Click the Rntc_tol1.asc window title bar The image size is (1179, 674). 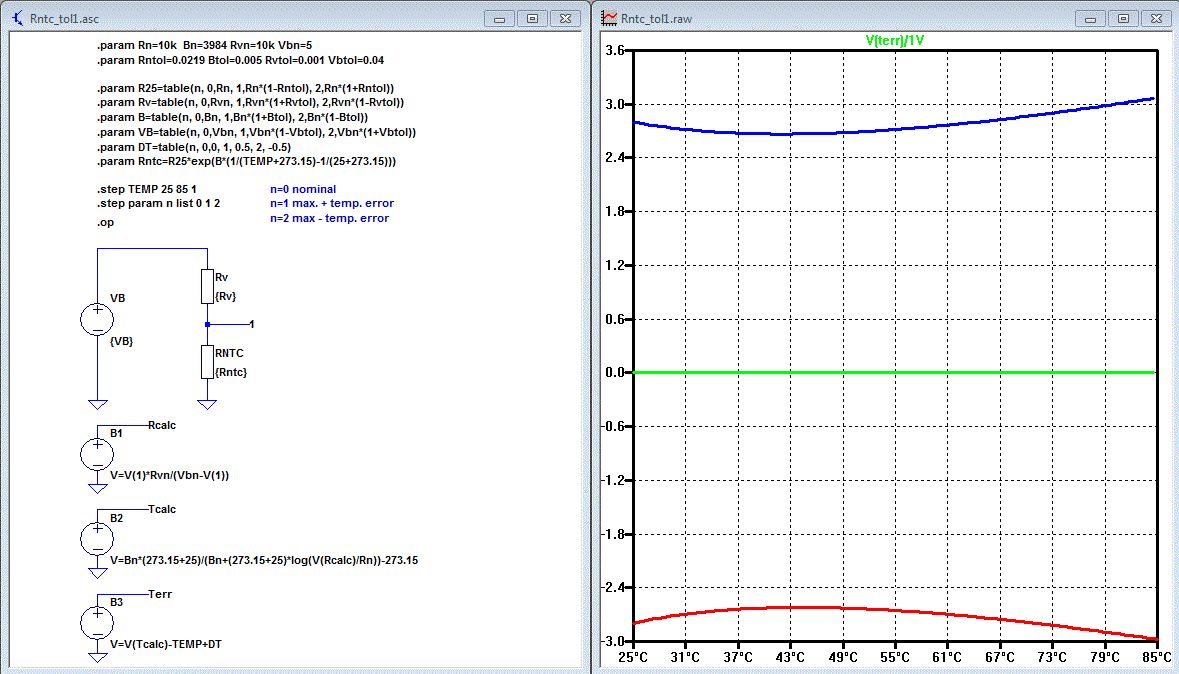[250, 19]
